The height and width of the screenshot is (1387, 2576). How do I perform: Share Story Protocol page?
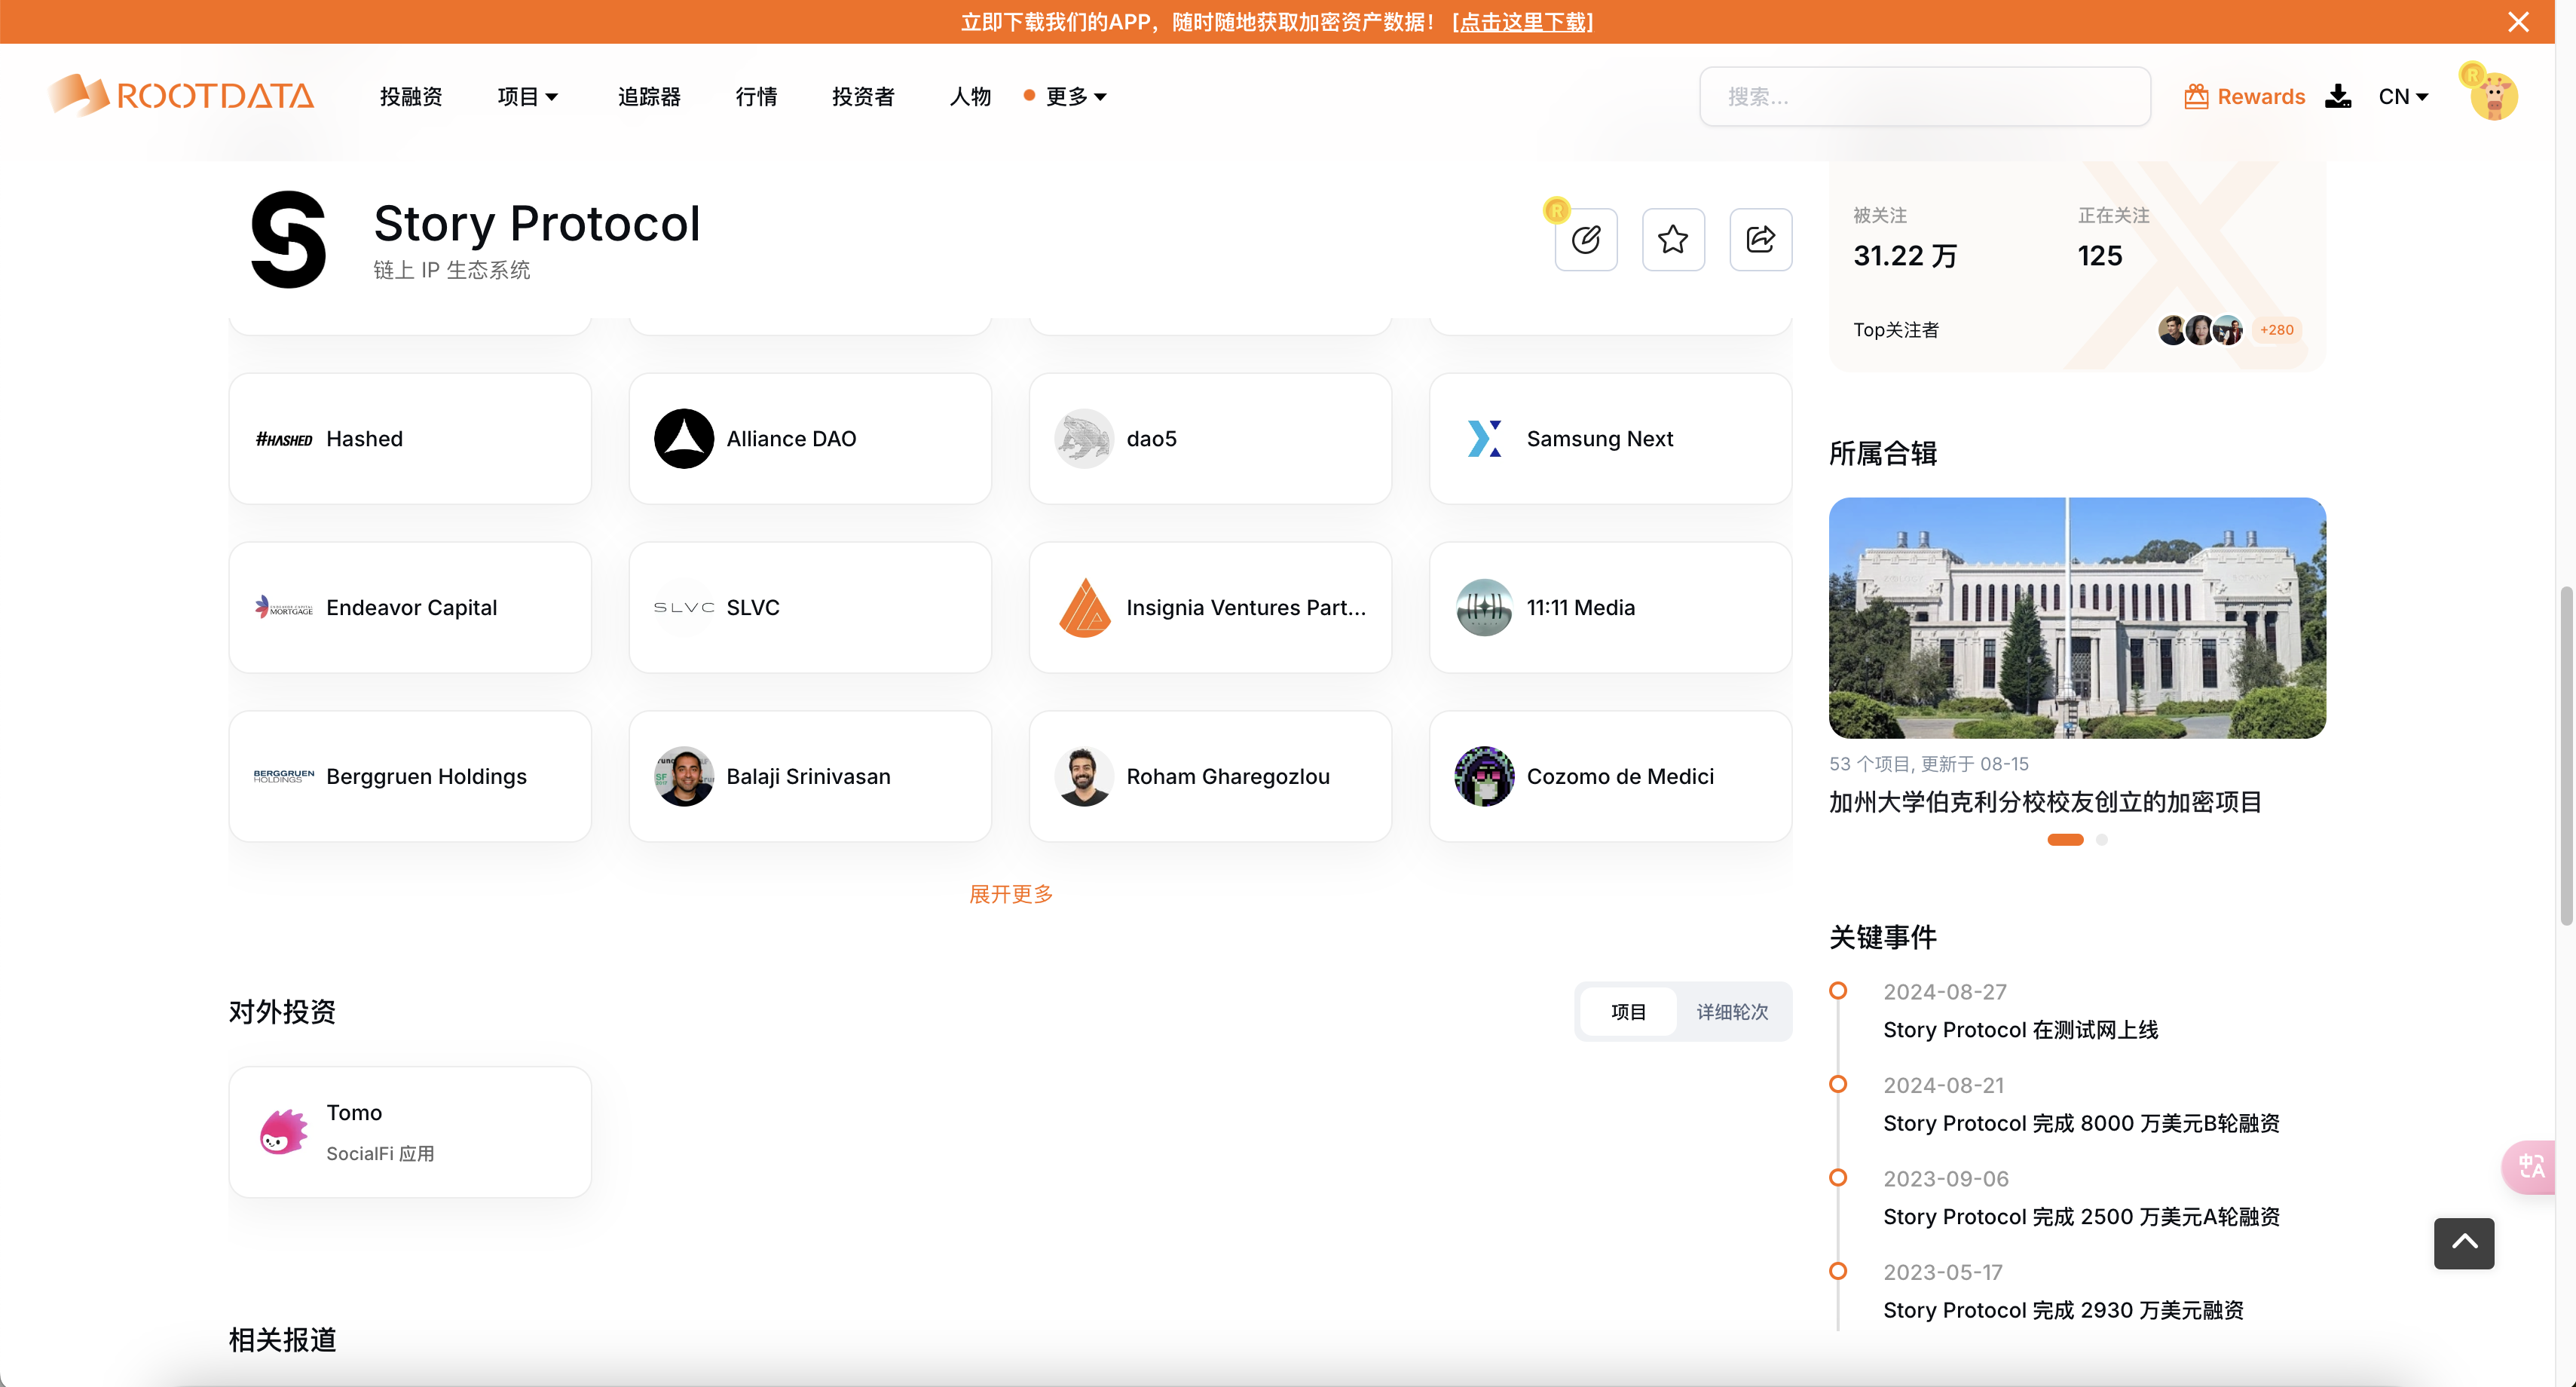click(x=1760, y=239)
